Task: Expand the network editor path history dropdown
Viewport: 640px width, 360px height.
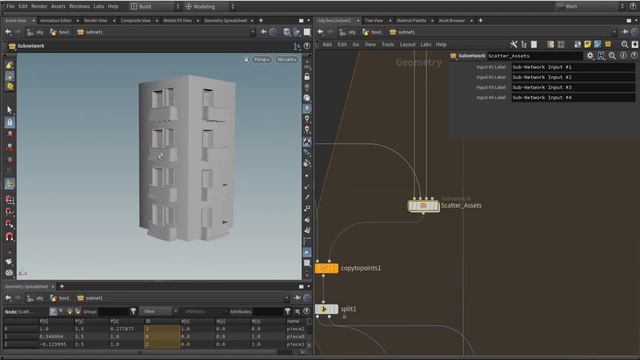Action: point(614,32)
